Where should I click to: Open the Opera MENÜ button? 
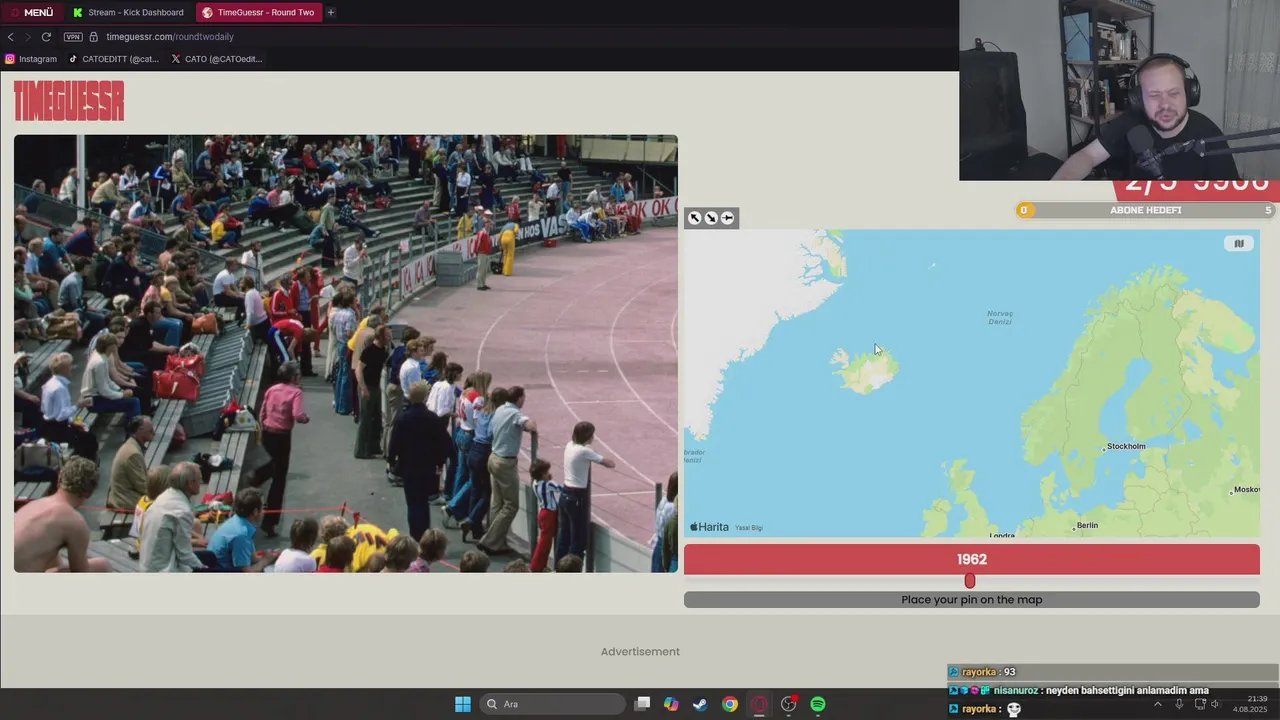coord(32,12)
